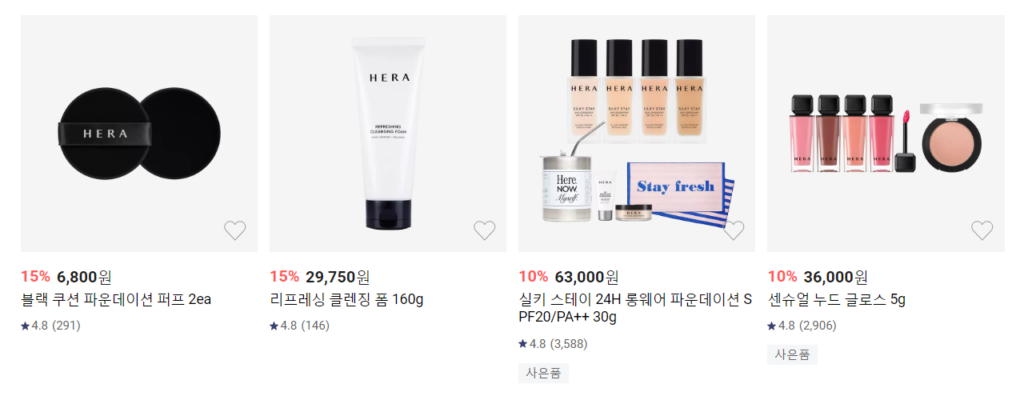The height and width of the screenshot is (408, 1024).
Task: Toggle wishlist heart on Sensual Nude Gloss
Action: click(982, 230)
